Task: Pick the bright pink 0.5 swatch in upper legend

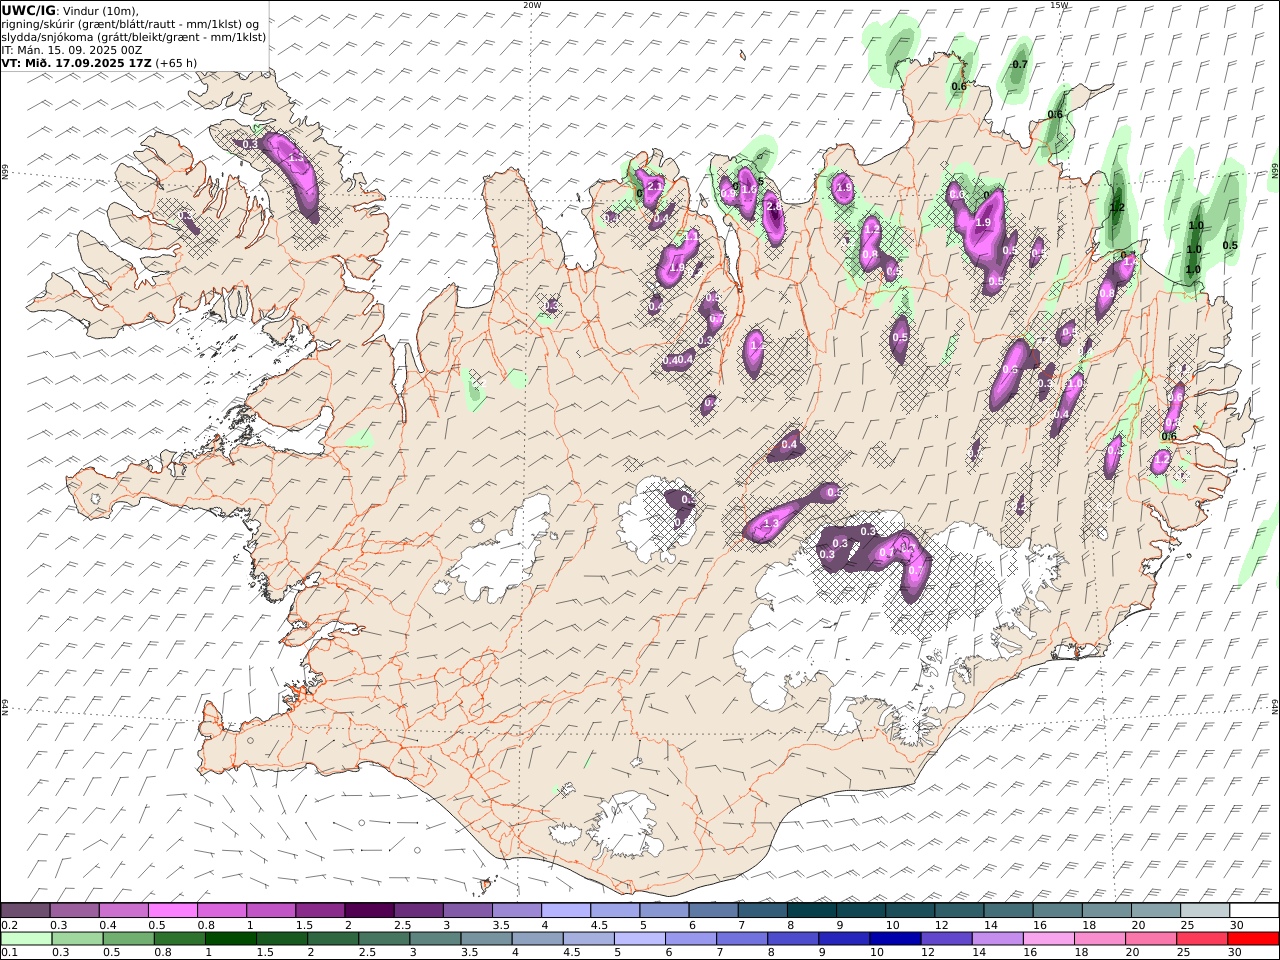Action: [173, 910]
